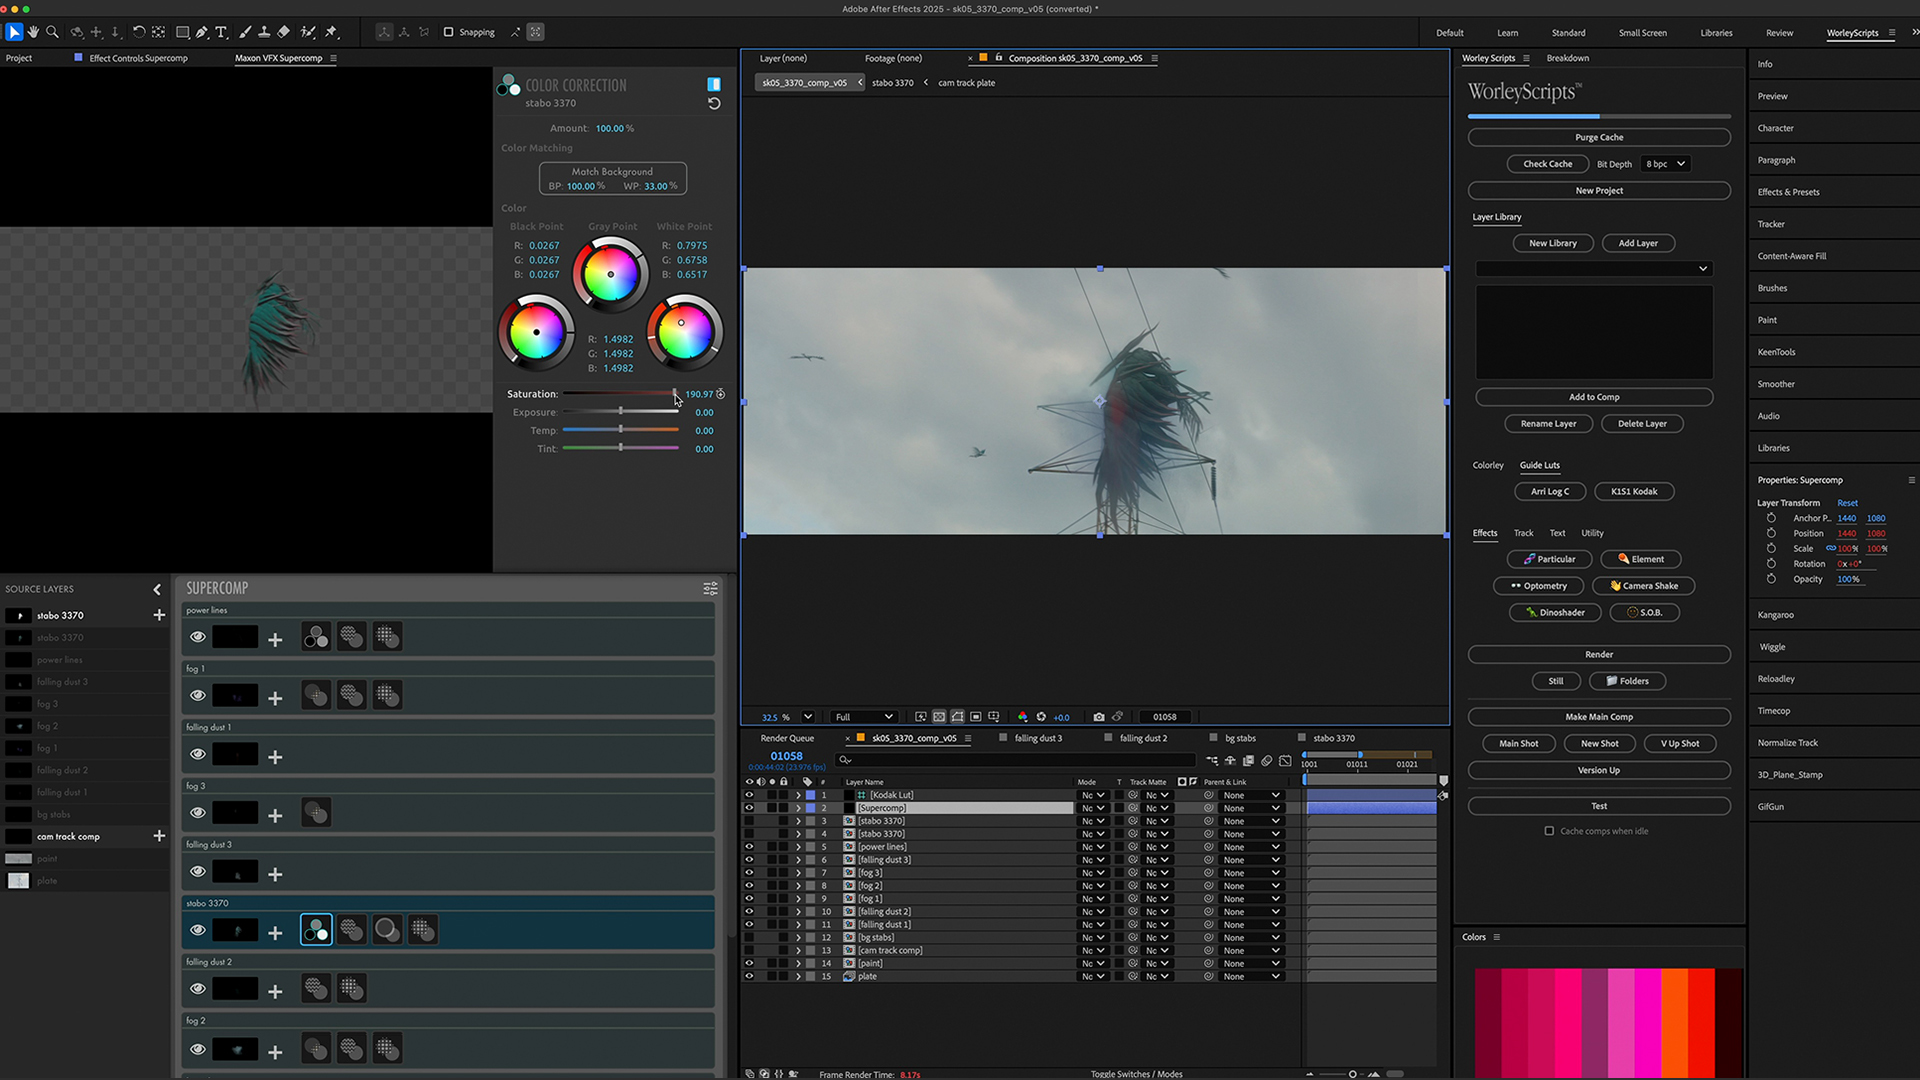The width and height of the screenshot is (1920, 1080).
Task: Hide the fog 1 Supercomp layer
Action: pos(198,696)
